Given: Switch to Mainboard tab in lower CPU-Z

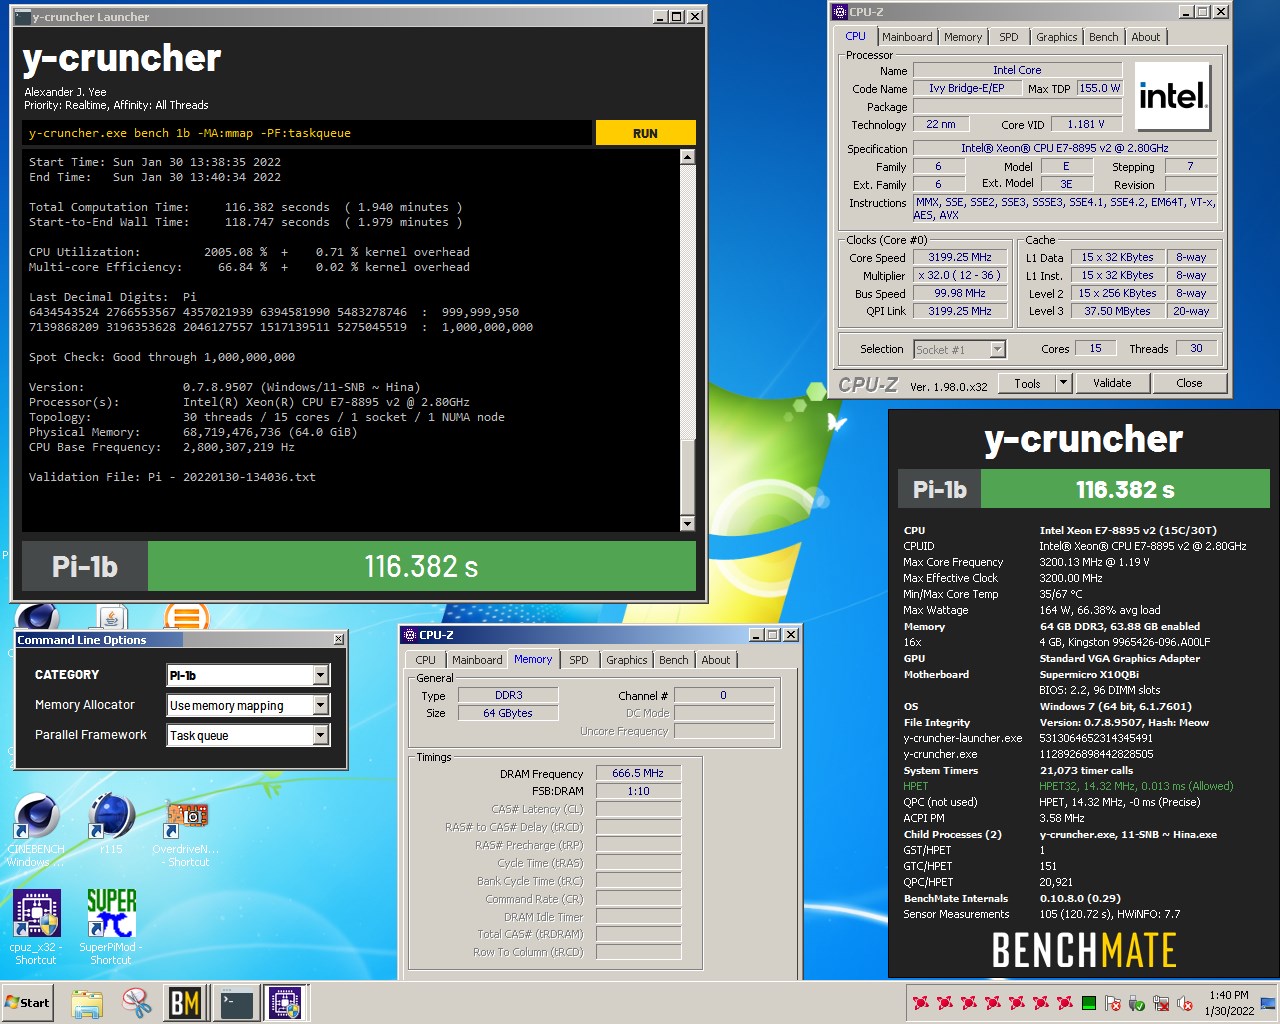Looking at the screenshot, I should [477, 660].
